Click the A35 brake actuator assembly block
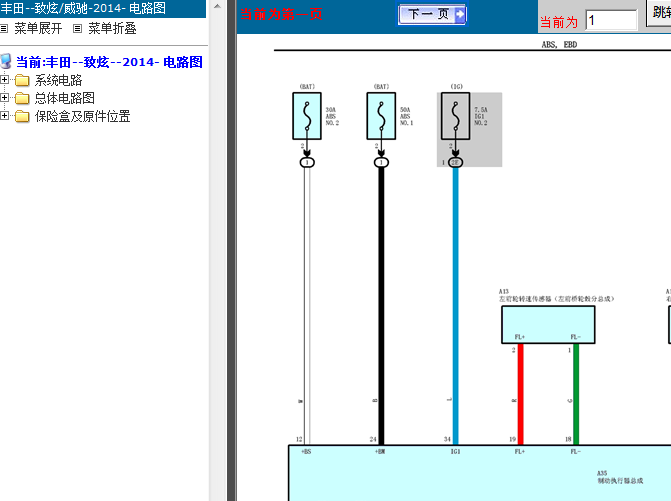671x501 pixels. coord(480,473)
